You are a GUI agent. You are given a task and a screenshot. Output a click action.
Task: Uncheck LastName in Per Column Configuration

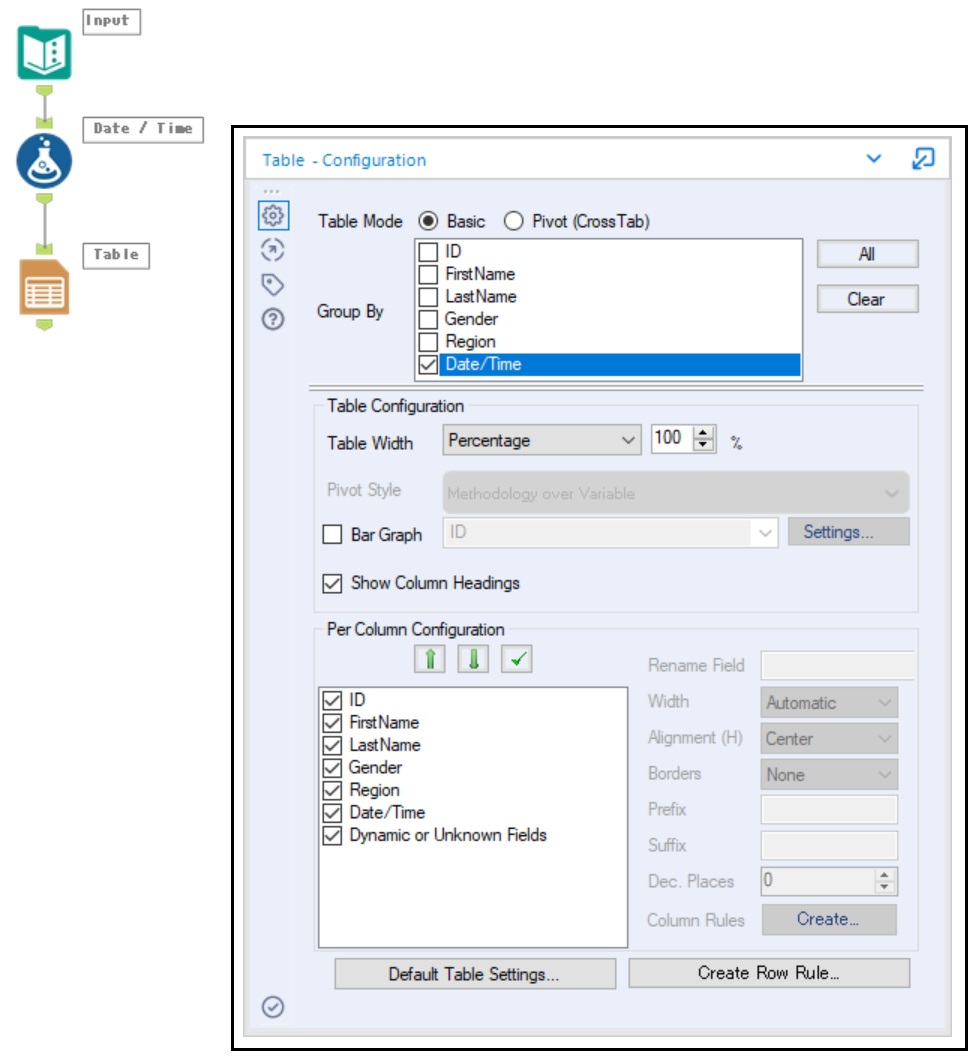pyautogui.click(x=333, y=745)
